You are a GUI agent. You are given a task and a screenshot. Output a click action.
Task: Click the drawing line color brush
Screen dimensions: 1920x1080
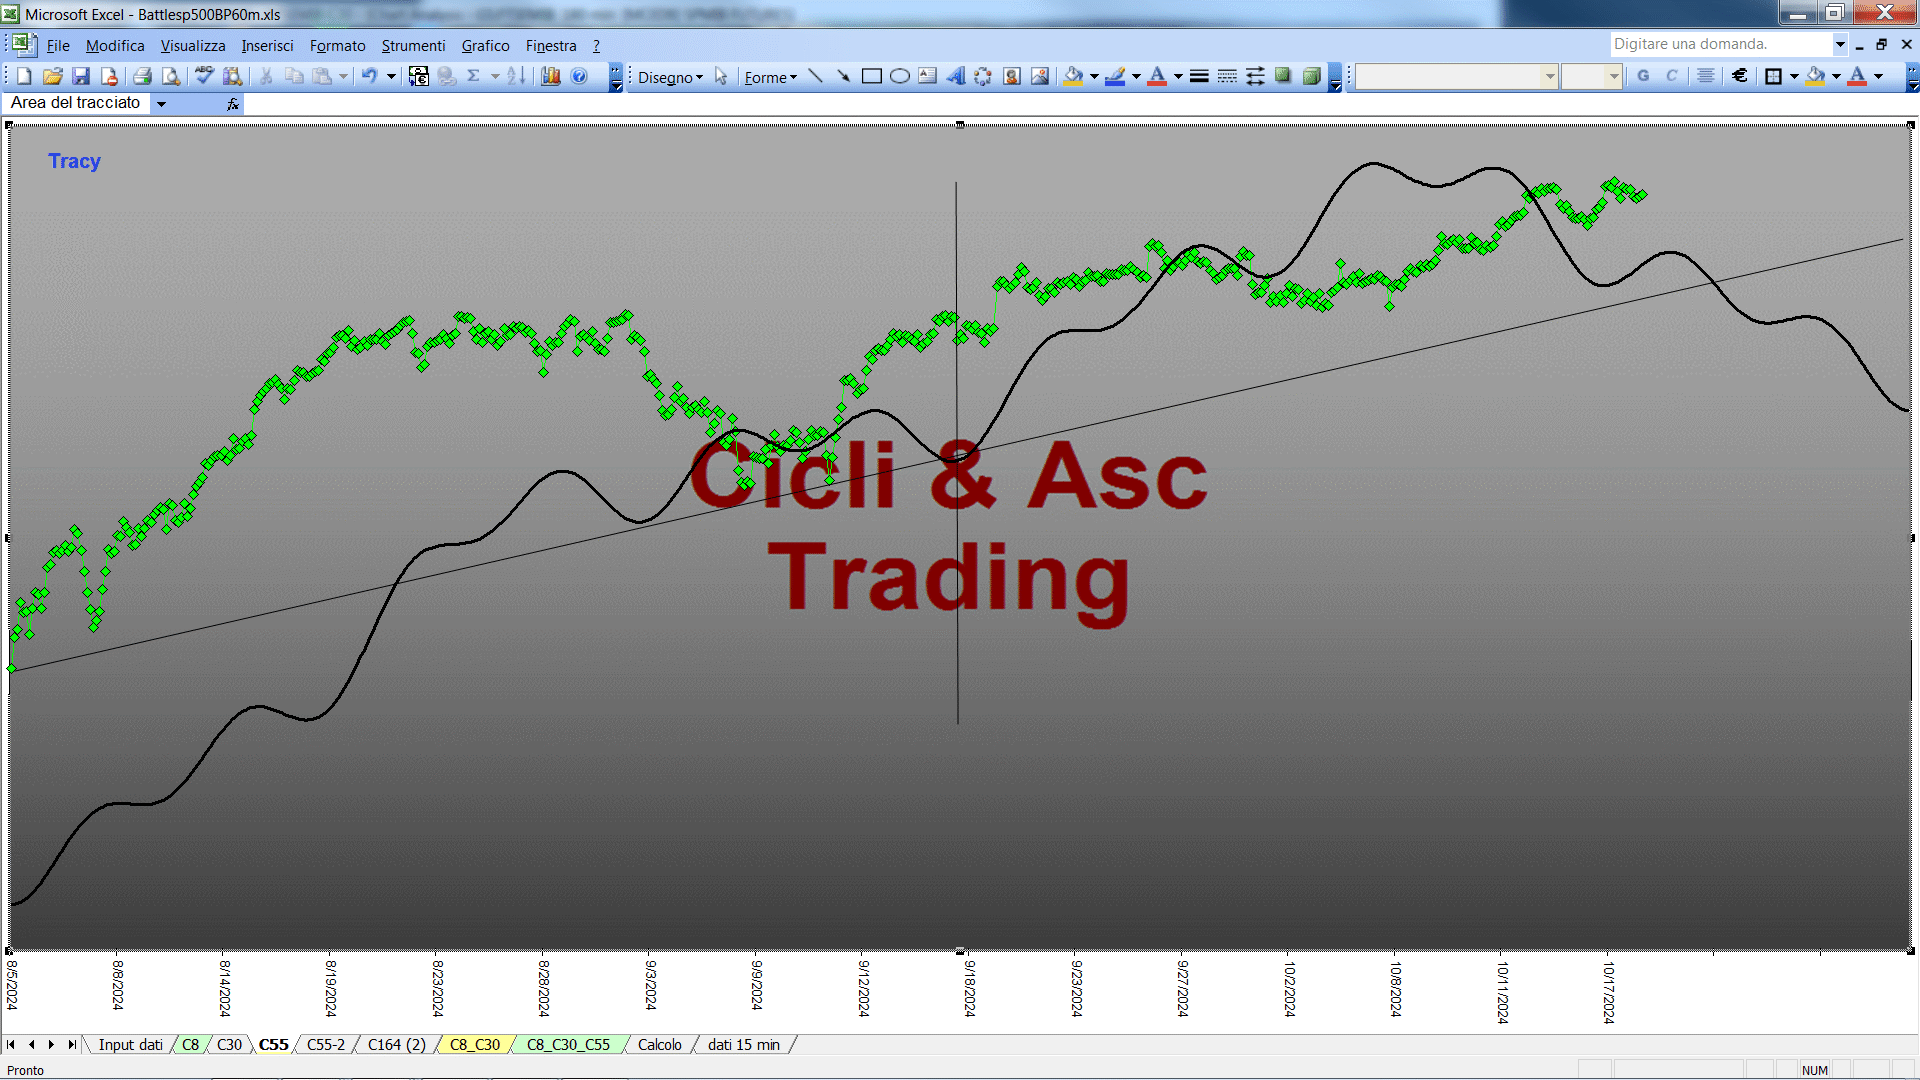click(x=1116, y=76)
